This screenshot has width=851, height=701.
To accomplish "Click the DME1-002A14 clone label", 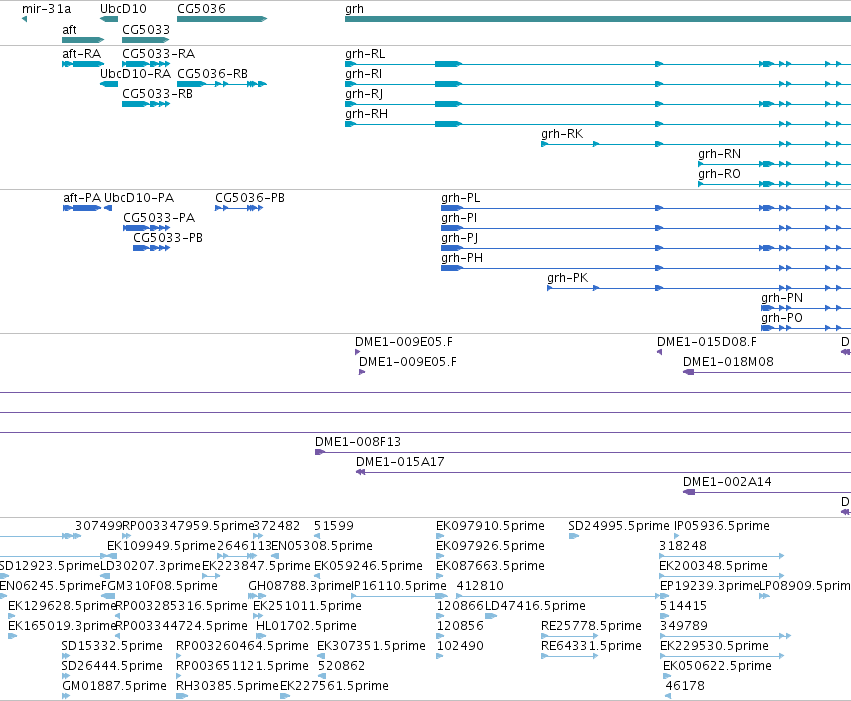I will pos(727,482).
